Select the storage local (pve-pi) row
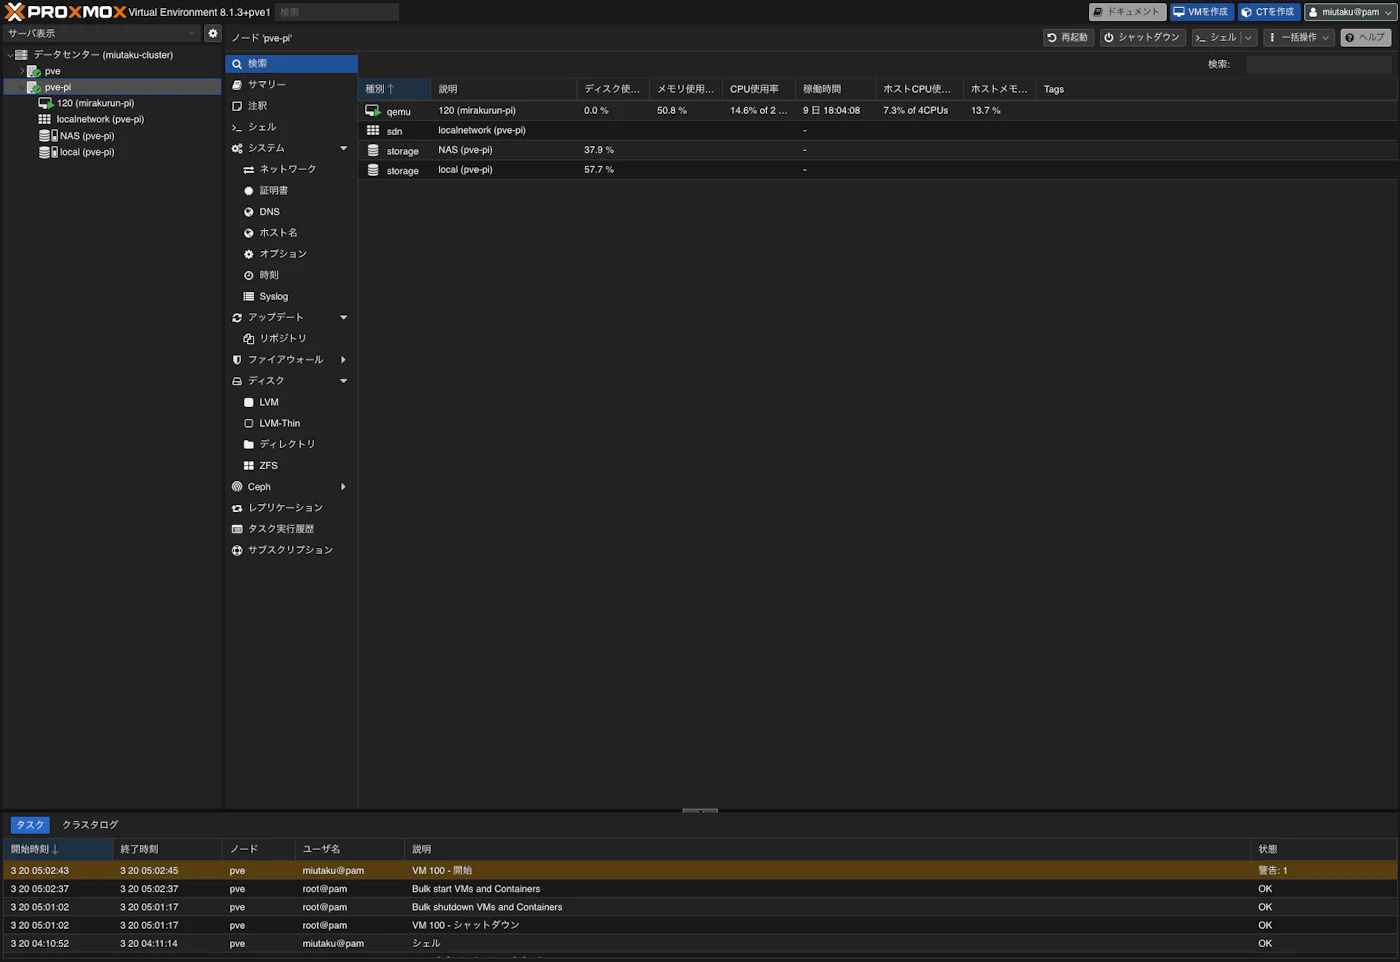 point(878,170)
